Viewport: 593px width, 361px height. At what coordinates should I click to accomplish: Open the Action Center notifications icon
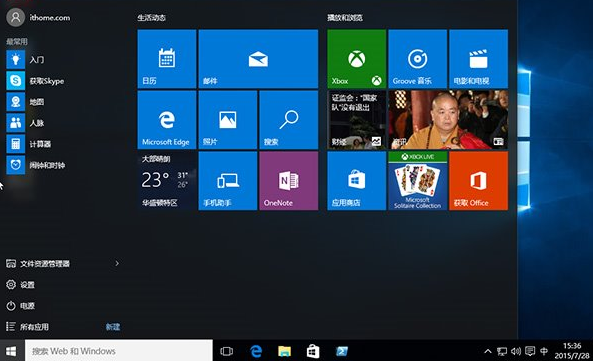[530, 352]
